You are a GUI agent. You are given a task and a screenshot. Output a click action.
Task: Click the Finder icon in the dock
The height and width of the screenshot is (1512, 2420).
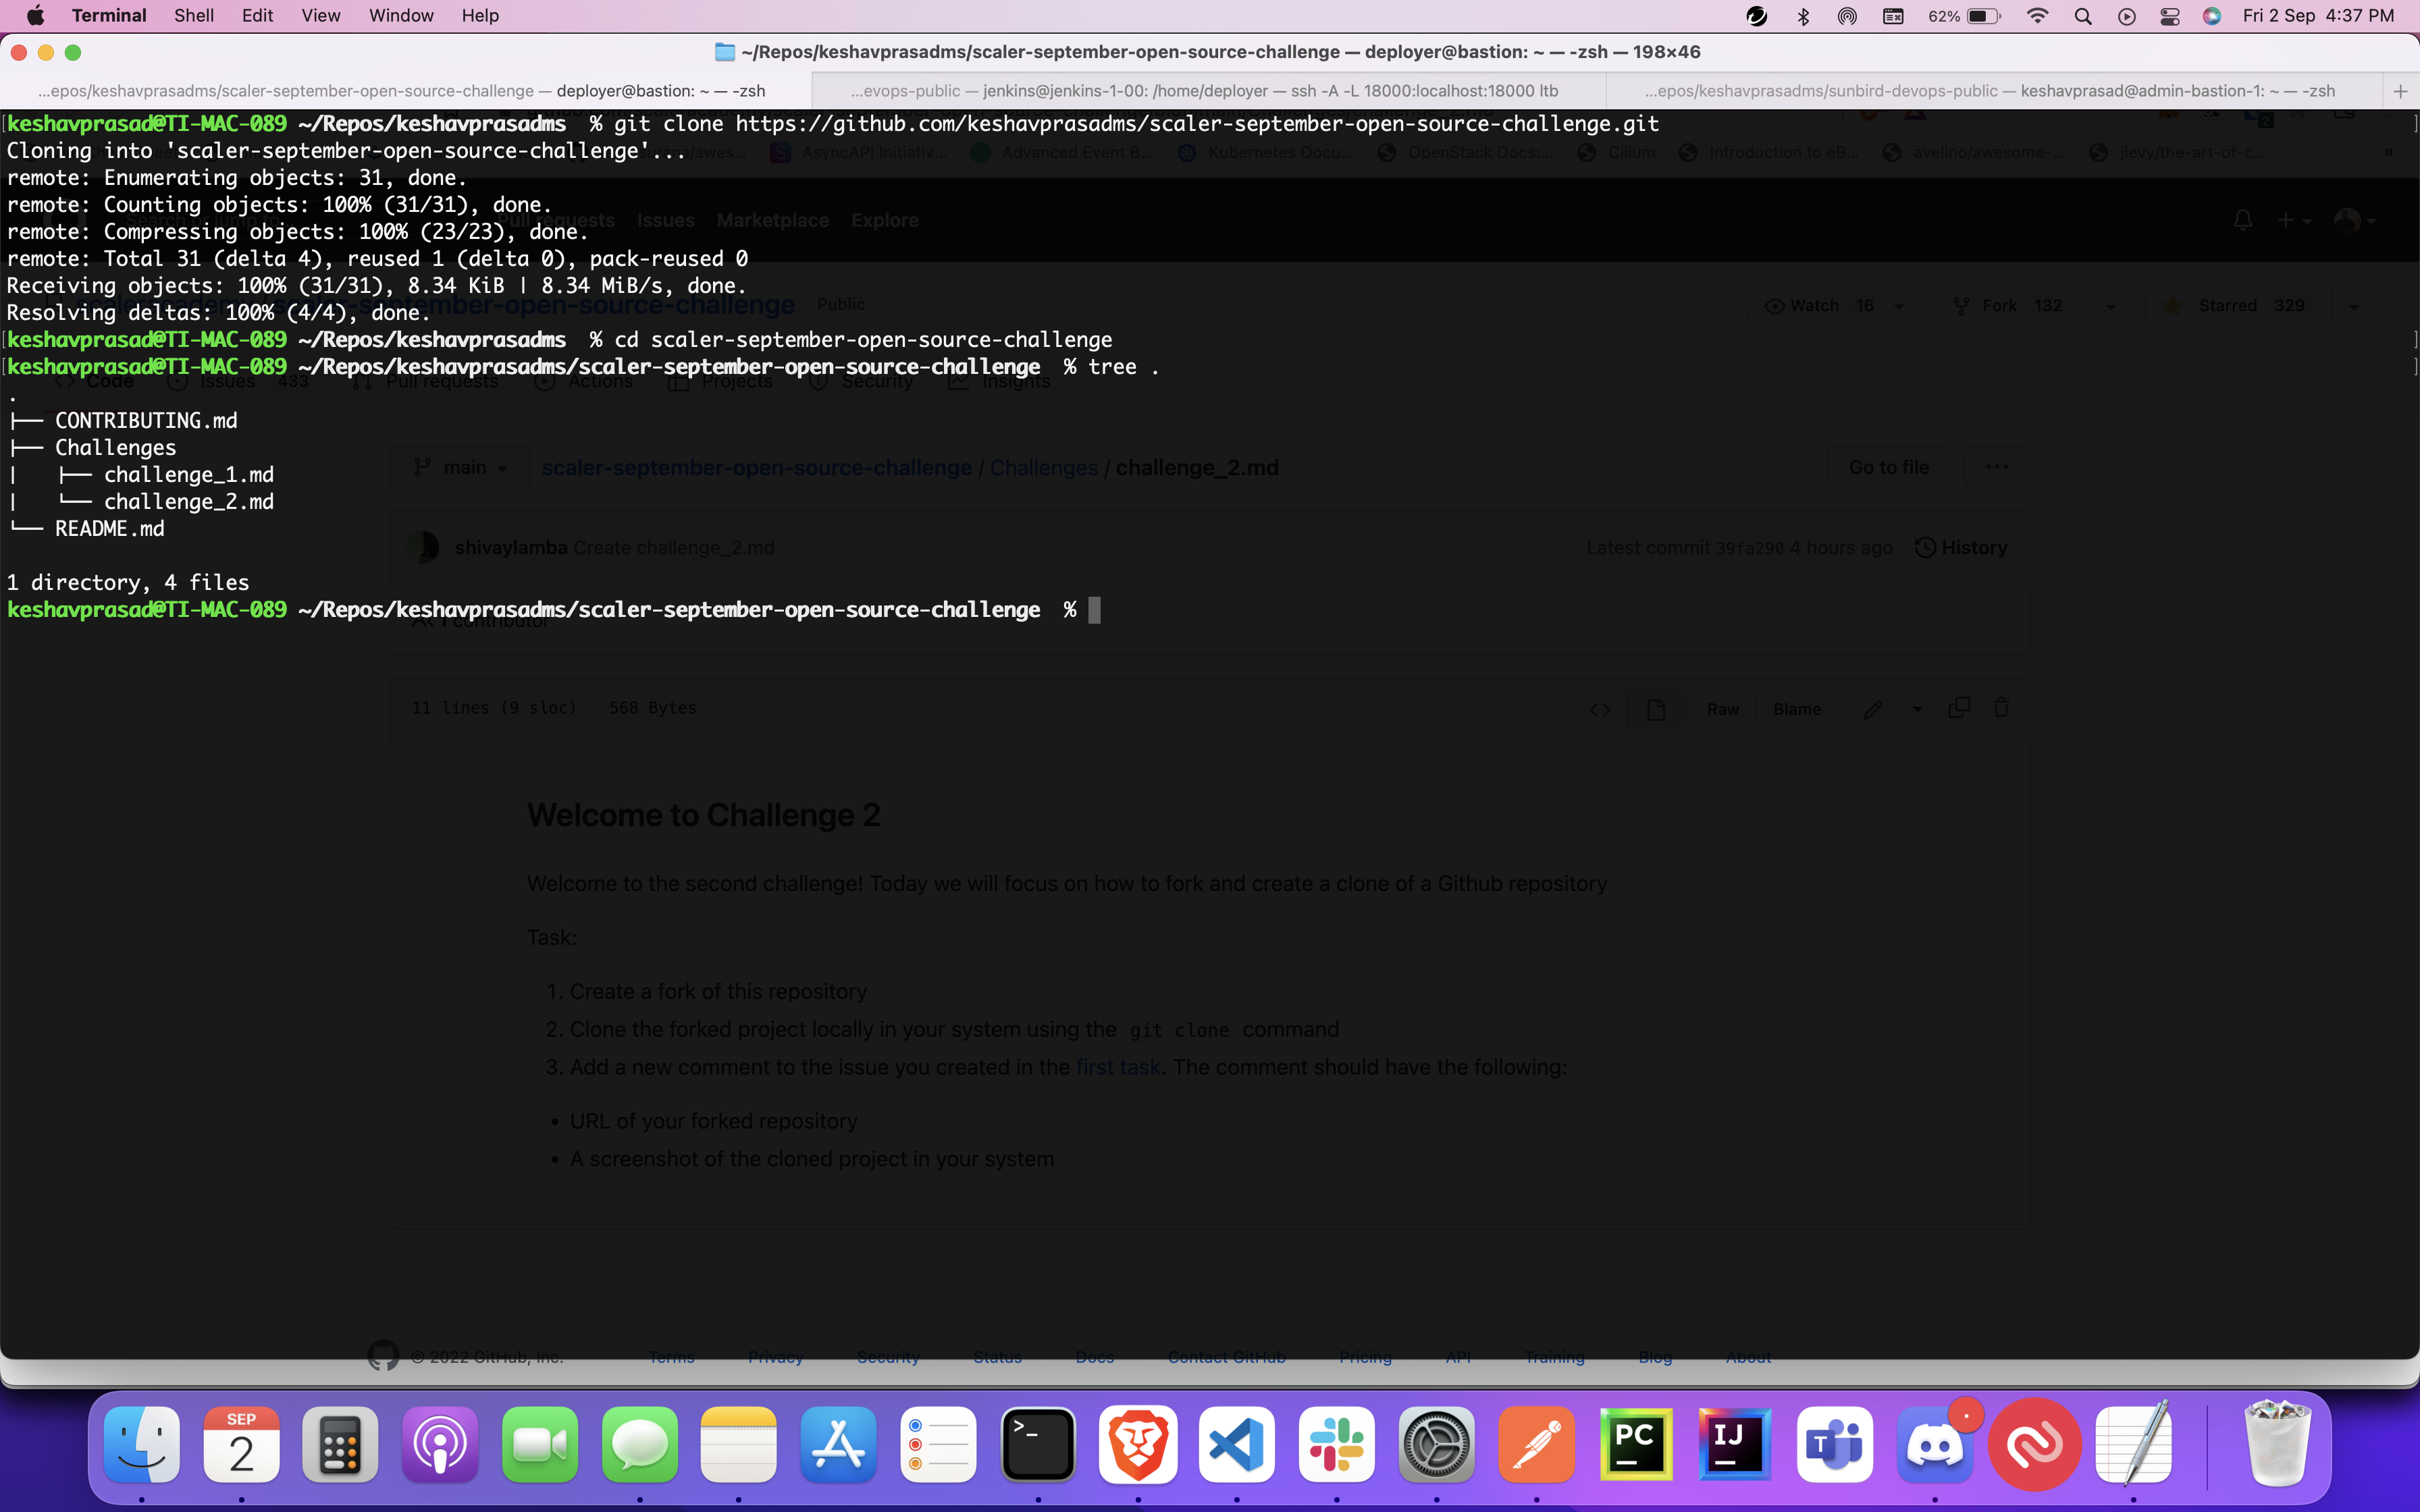pyautogui.click(x=142, y=1445)
